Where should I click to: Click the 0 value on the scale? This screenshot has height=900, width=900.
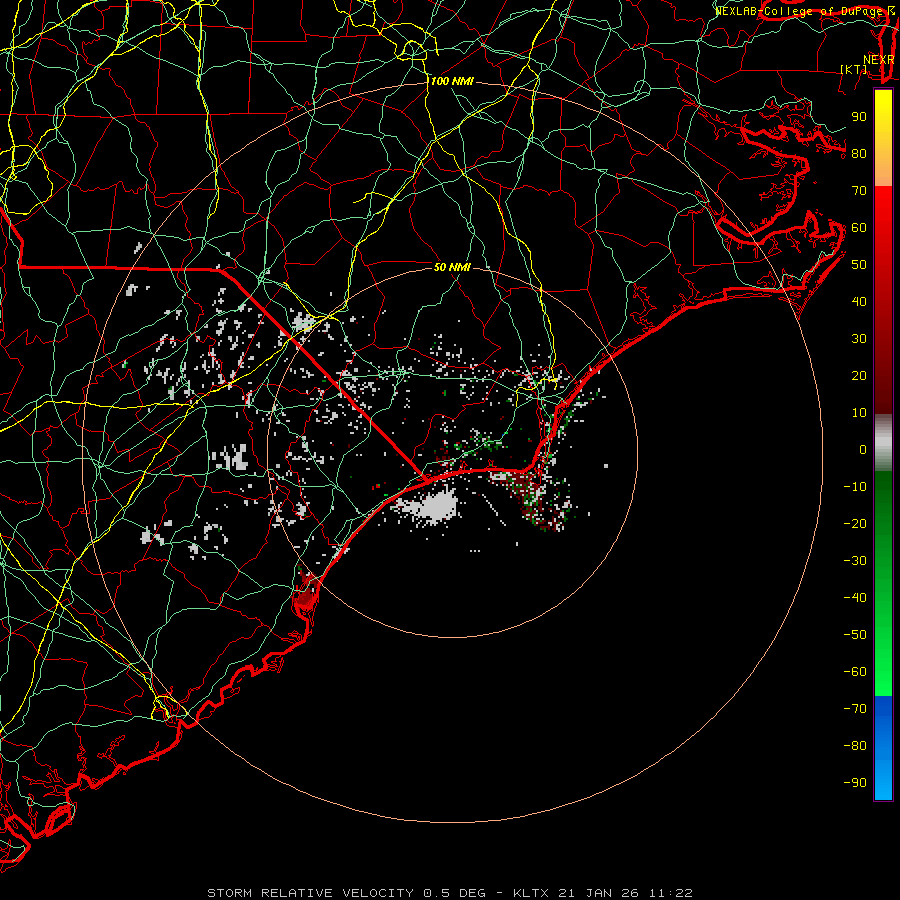click(x=863, y=450)
